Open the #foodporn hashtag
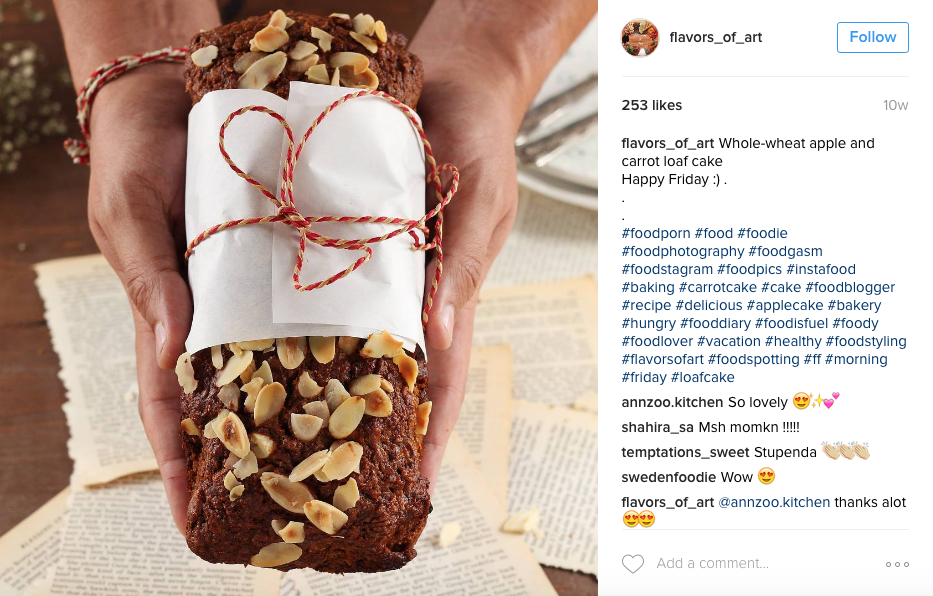Screen dimensions: 933x596 656,233
